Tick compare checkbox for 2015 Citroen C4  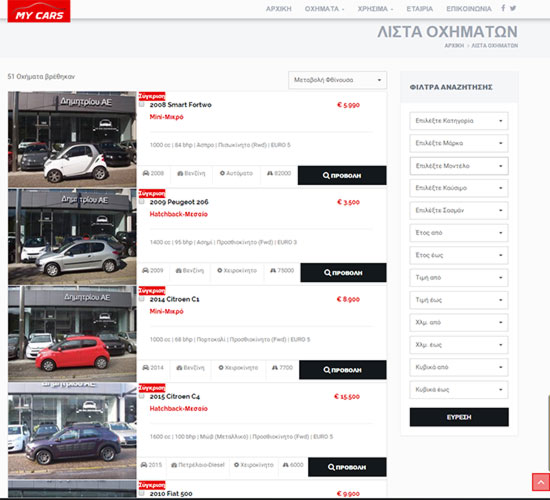(142, 396)
